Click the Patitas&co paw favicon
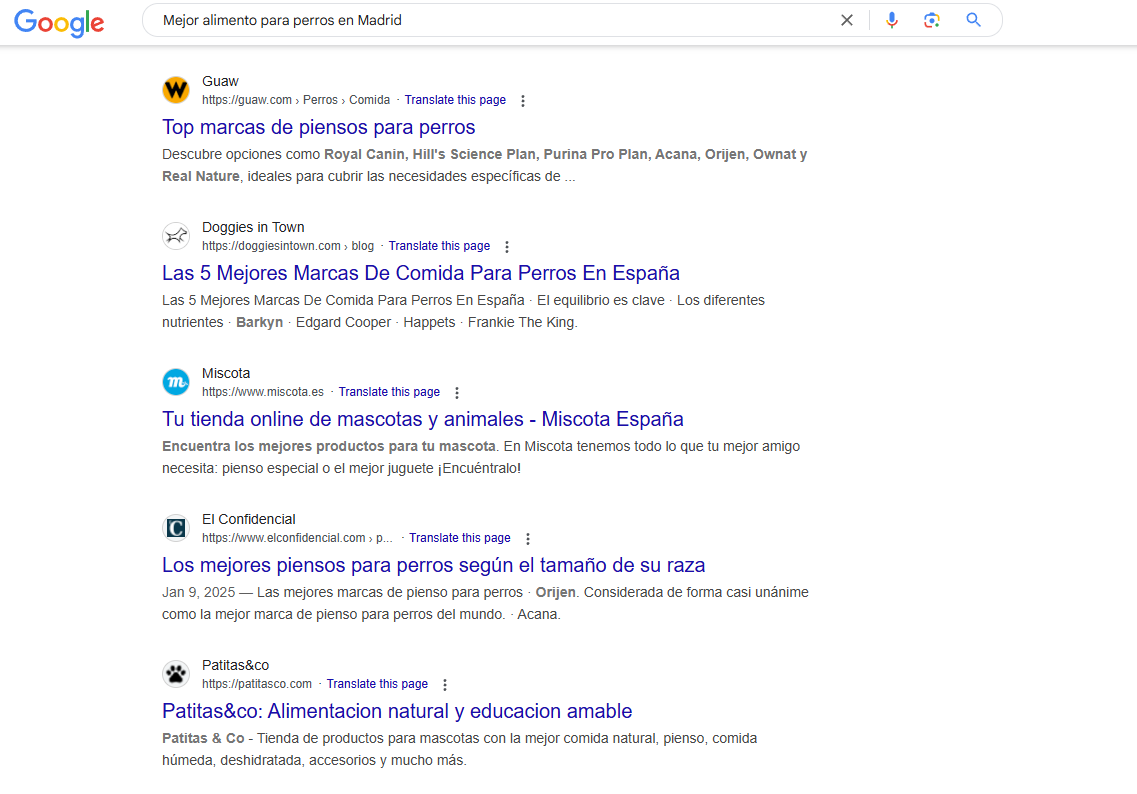The image size is (1137, 794). pos(175,674)
